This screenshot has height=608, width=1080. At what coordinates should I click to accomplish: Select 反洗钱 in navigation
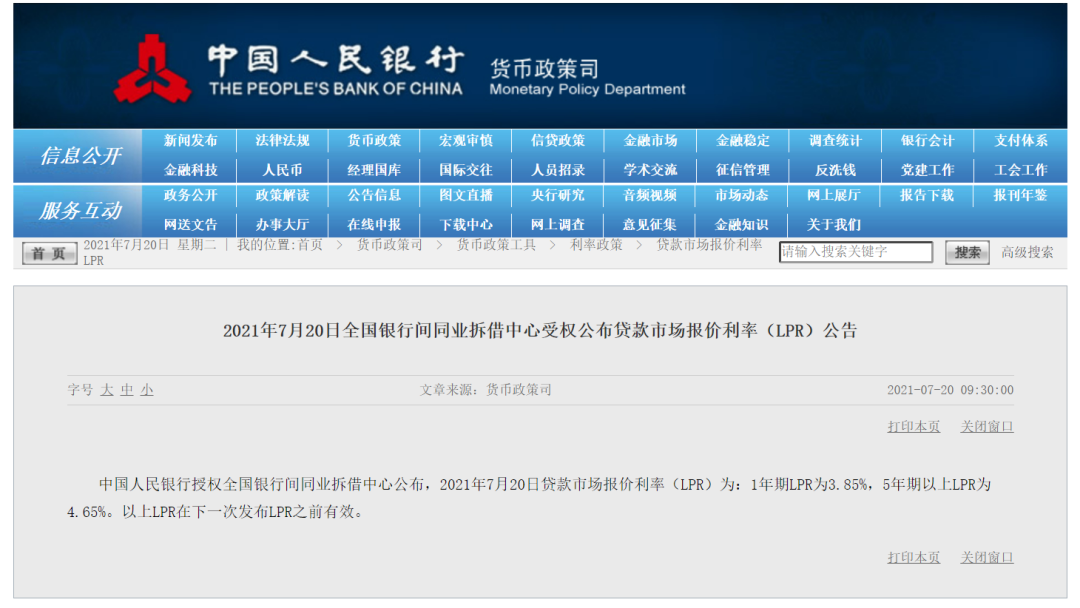pos(835,170)
